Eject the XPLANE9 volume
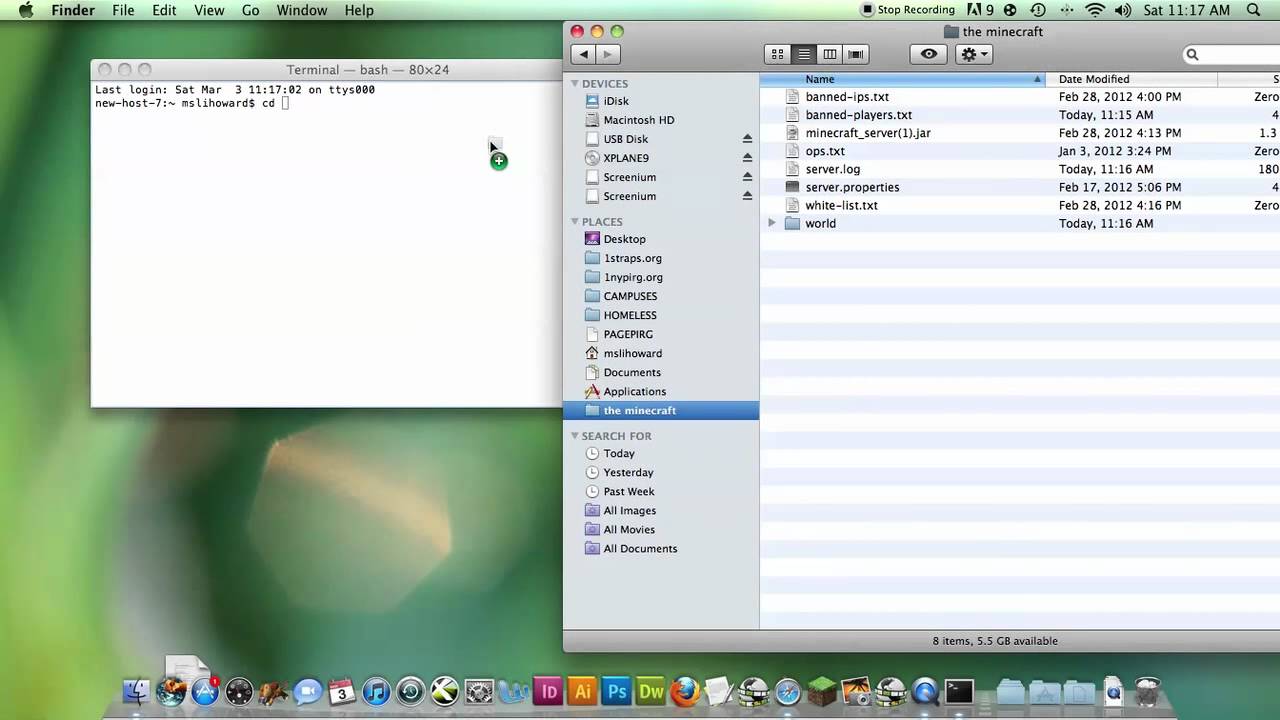The image size is (1280, 720). tap(747, 158)
